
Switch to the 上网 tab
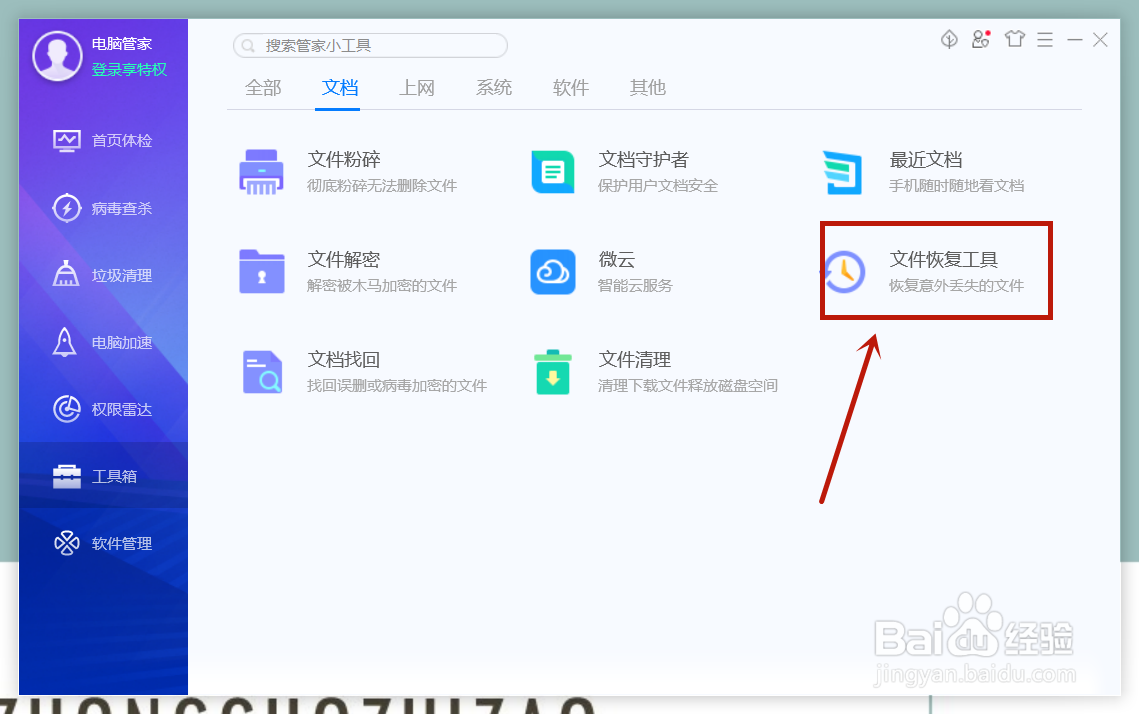(417, 88)
